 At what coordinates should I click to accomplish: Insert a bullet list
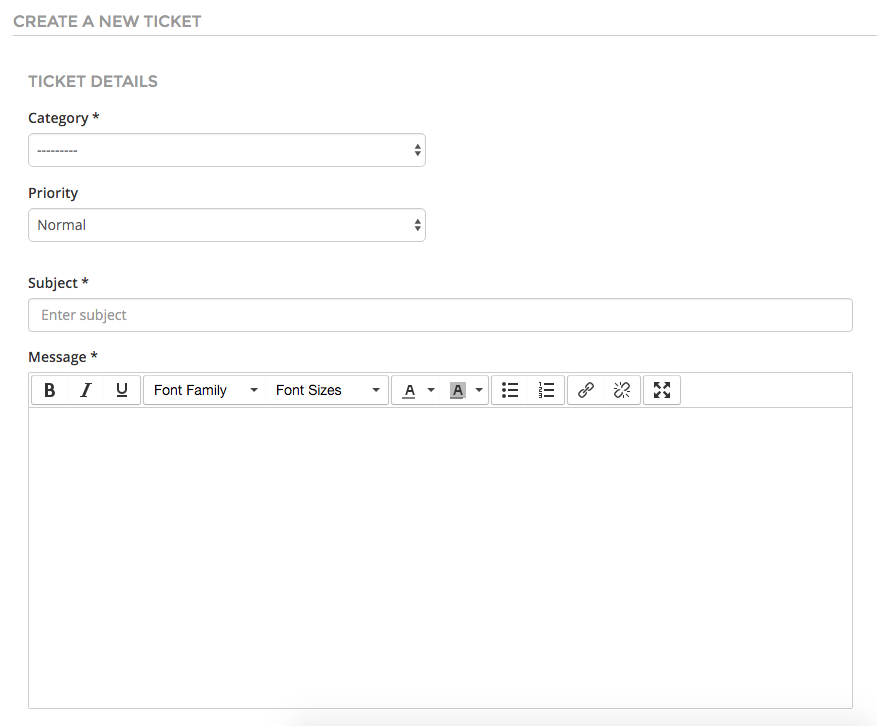coord(510,390)
